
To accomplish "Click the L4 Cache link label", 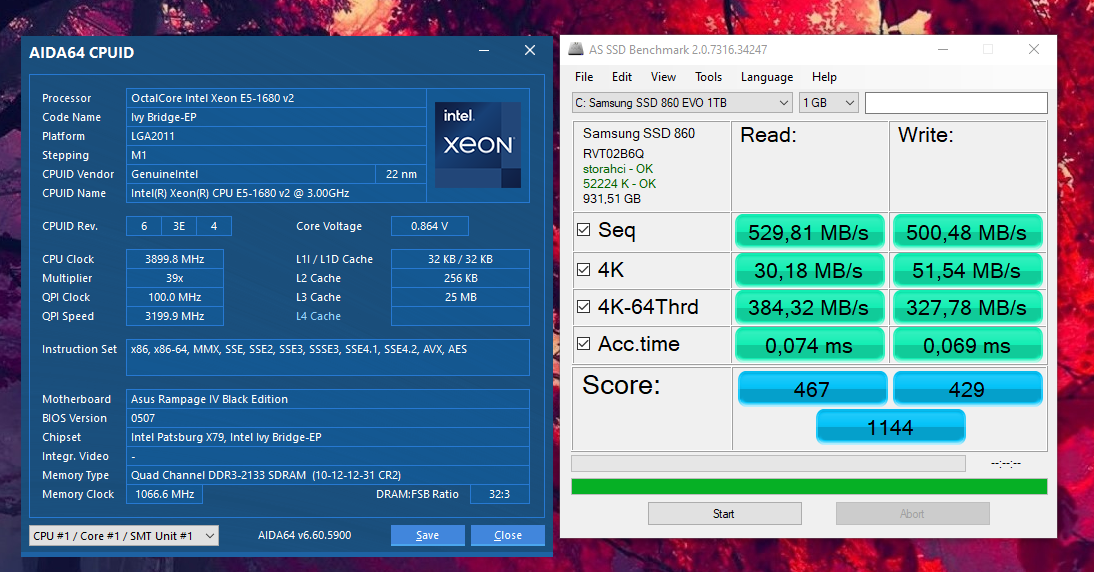I will [318, 316].
